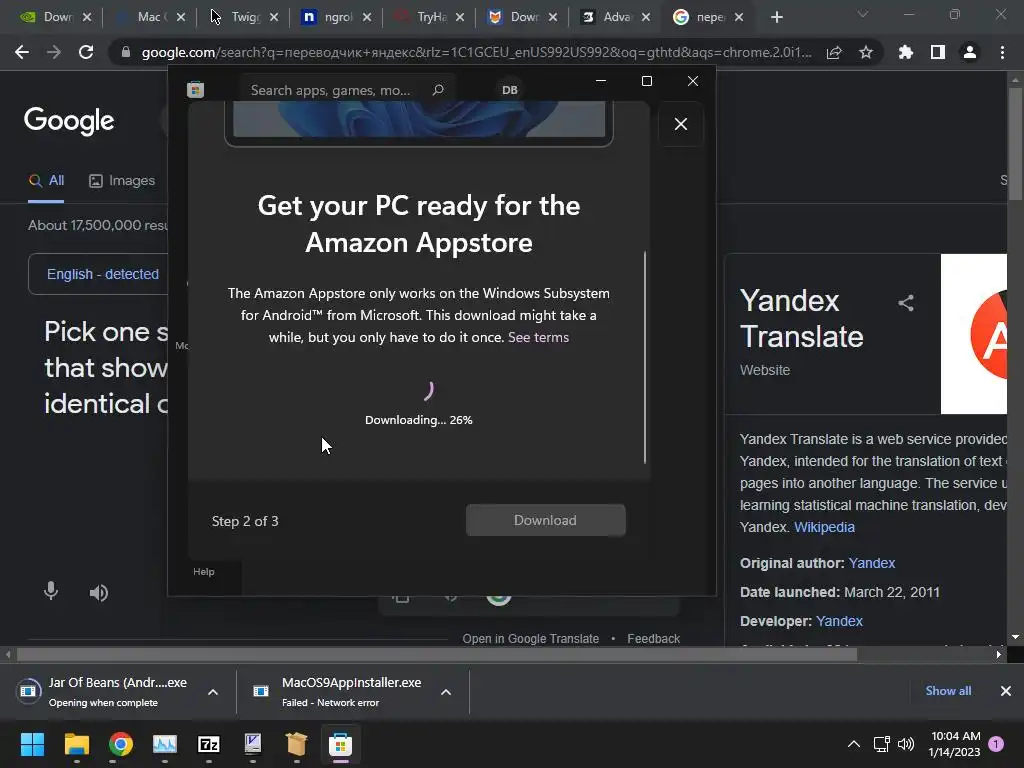
Task: Click the Chrome address bar URL
Action: 477,52
